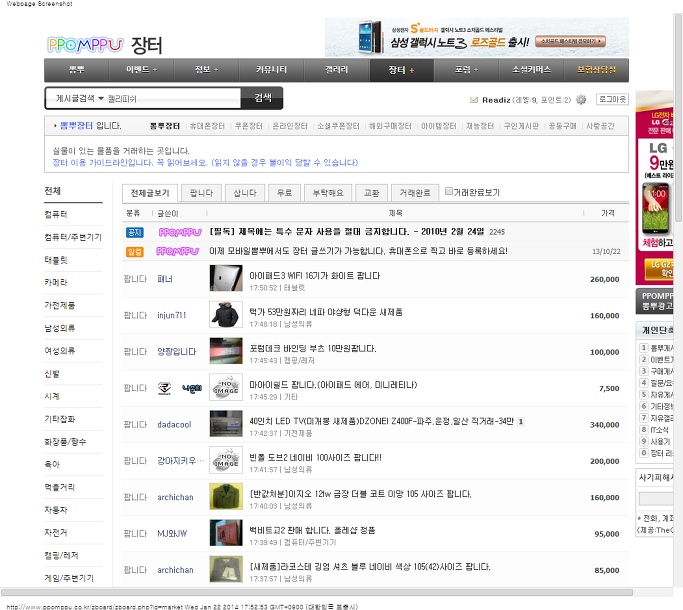The width and height of the screenshot is (683, 610).
Task: Open the author link injun711
Action: click(172, 315)
